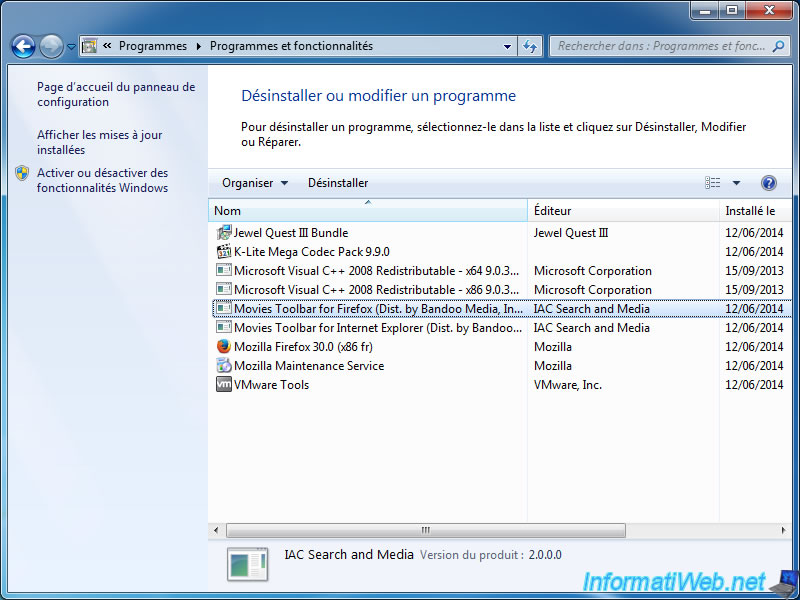Go back with the blue back arrow
Screen dimensions: 800x600
pyautogui.click(x=23, y=46)
